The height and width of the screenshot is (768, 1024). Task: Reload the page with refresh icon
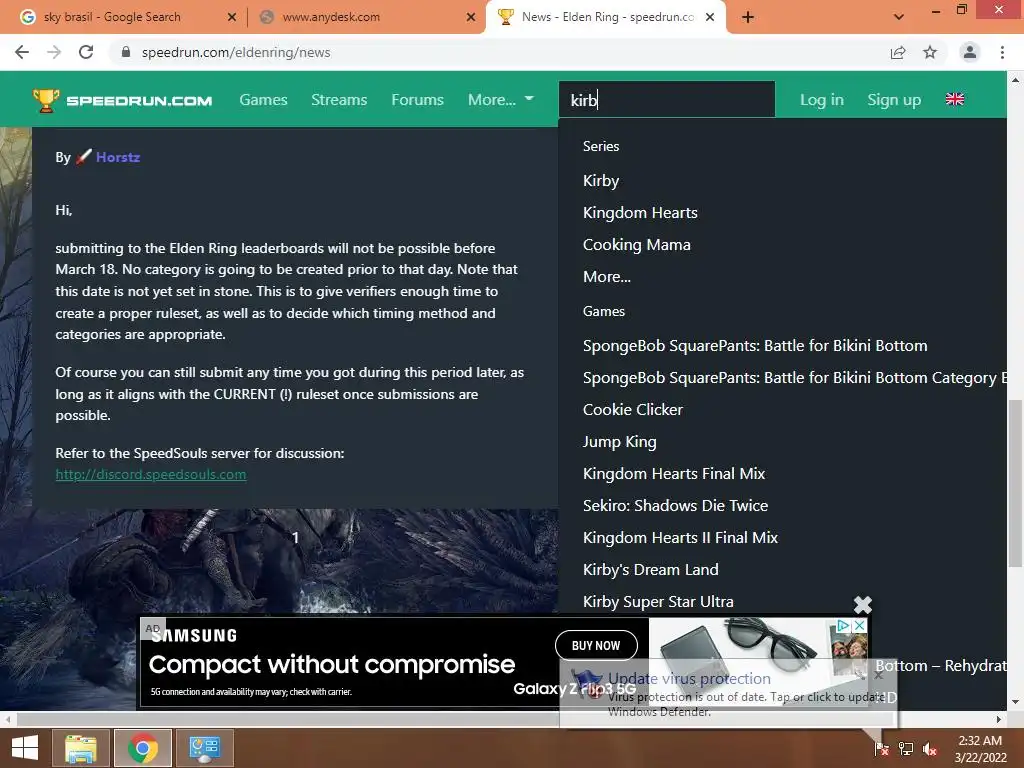(x=86, y=52)
